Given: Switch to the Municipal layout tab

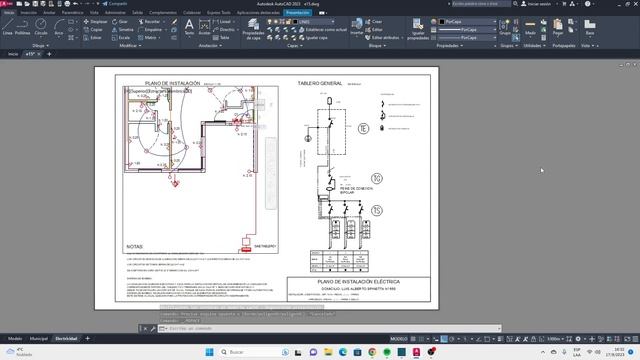Looking at the screenshot, I should click(x=38, y=339).
